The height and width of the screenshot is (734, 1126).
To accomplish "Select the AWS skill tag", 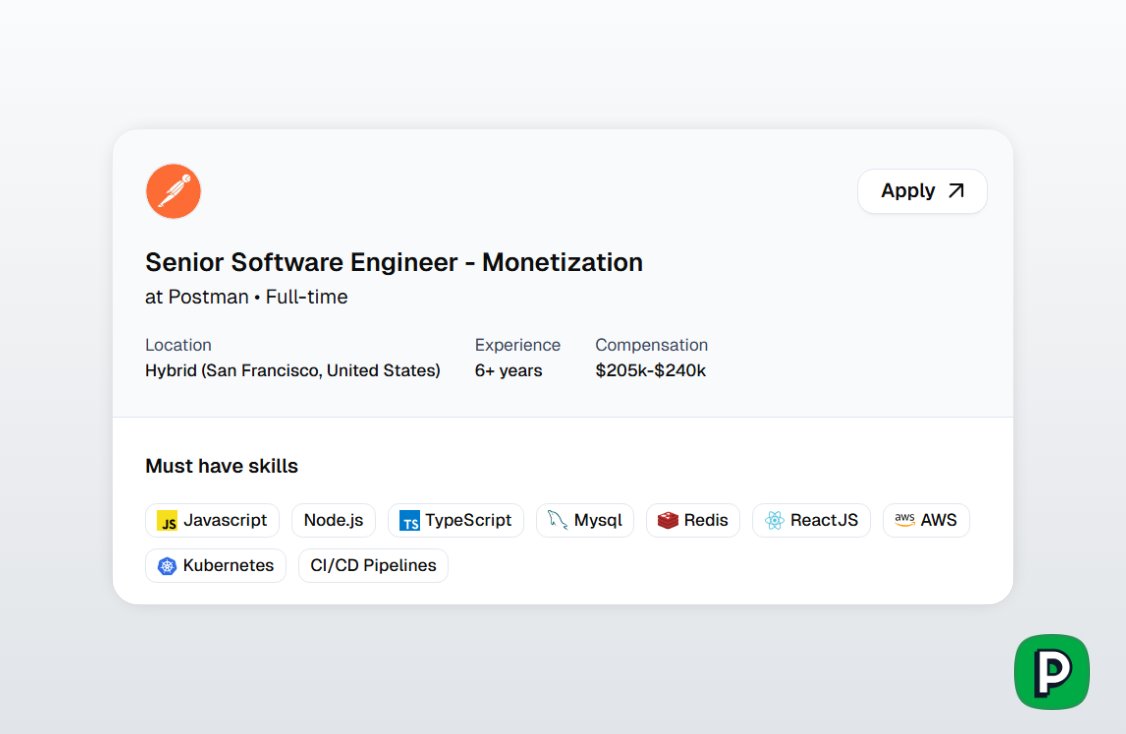I will point(926,520).
